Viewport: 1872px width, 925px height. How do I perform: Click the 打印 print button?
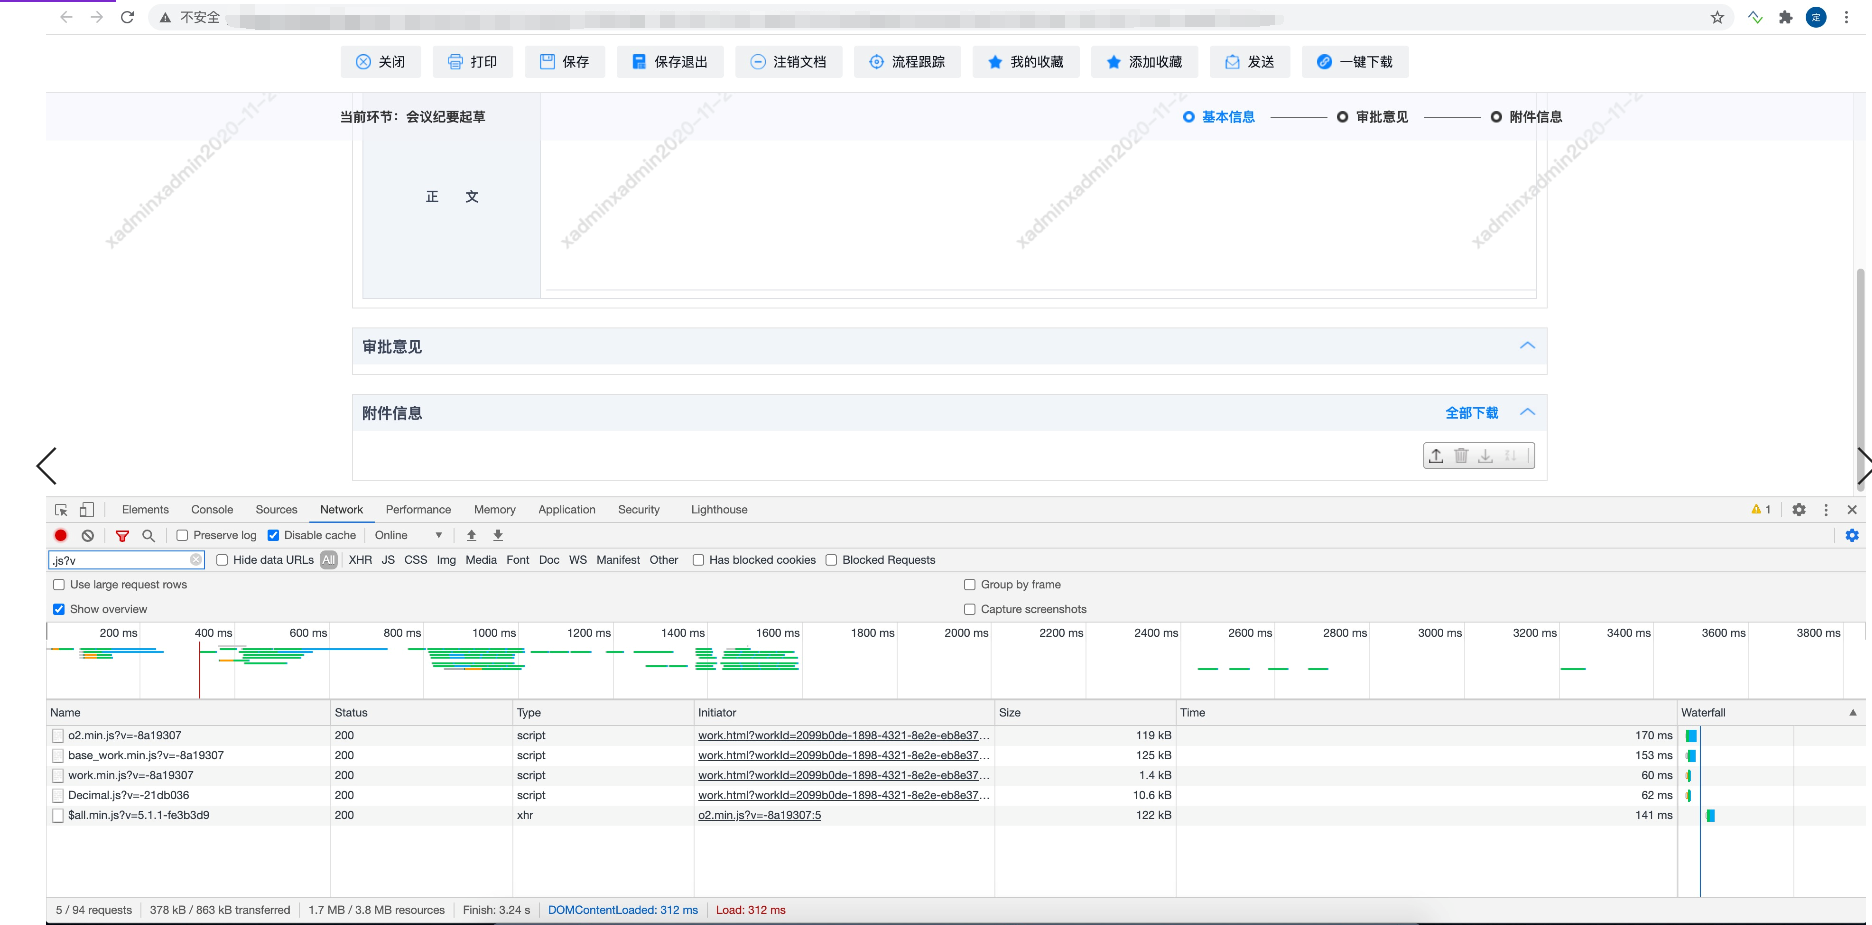tap(472, 62)
